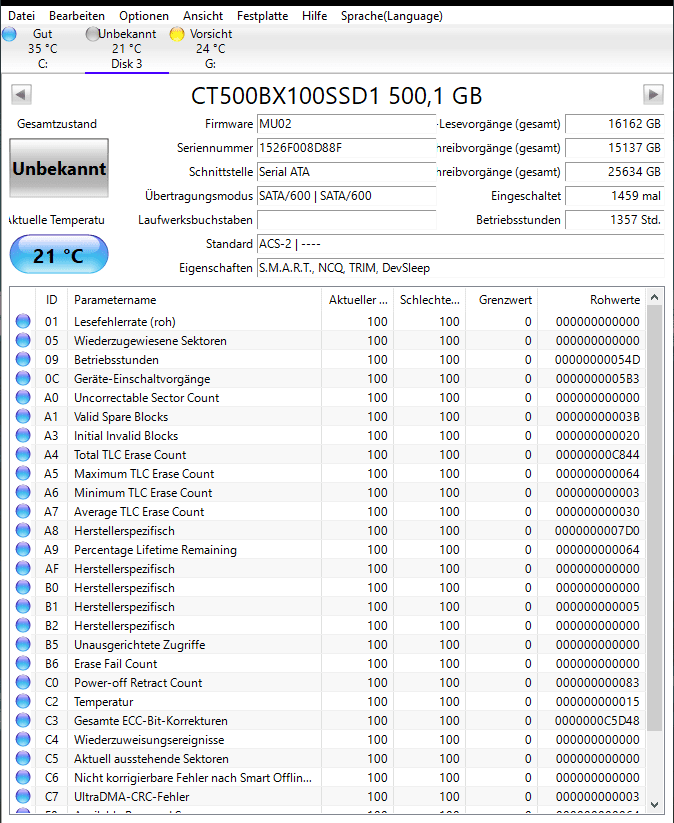Click the Eigenschaften field

(x=460, y=268)
